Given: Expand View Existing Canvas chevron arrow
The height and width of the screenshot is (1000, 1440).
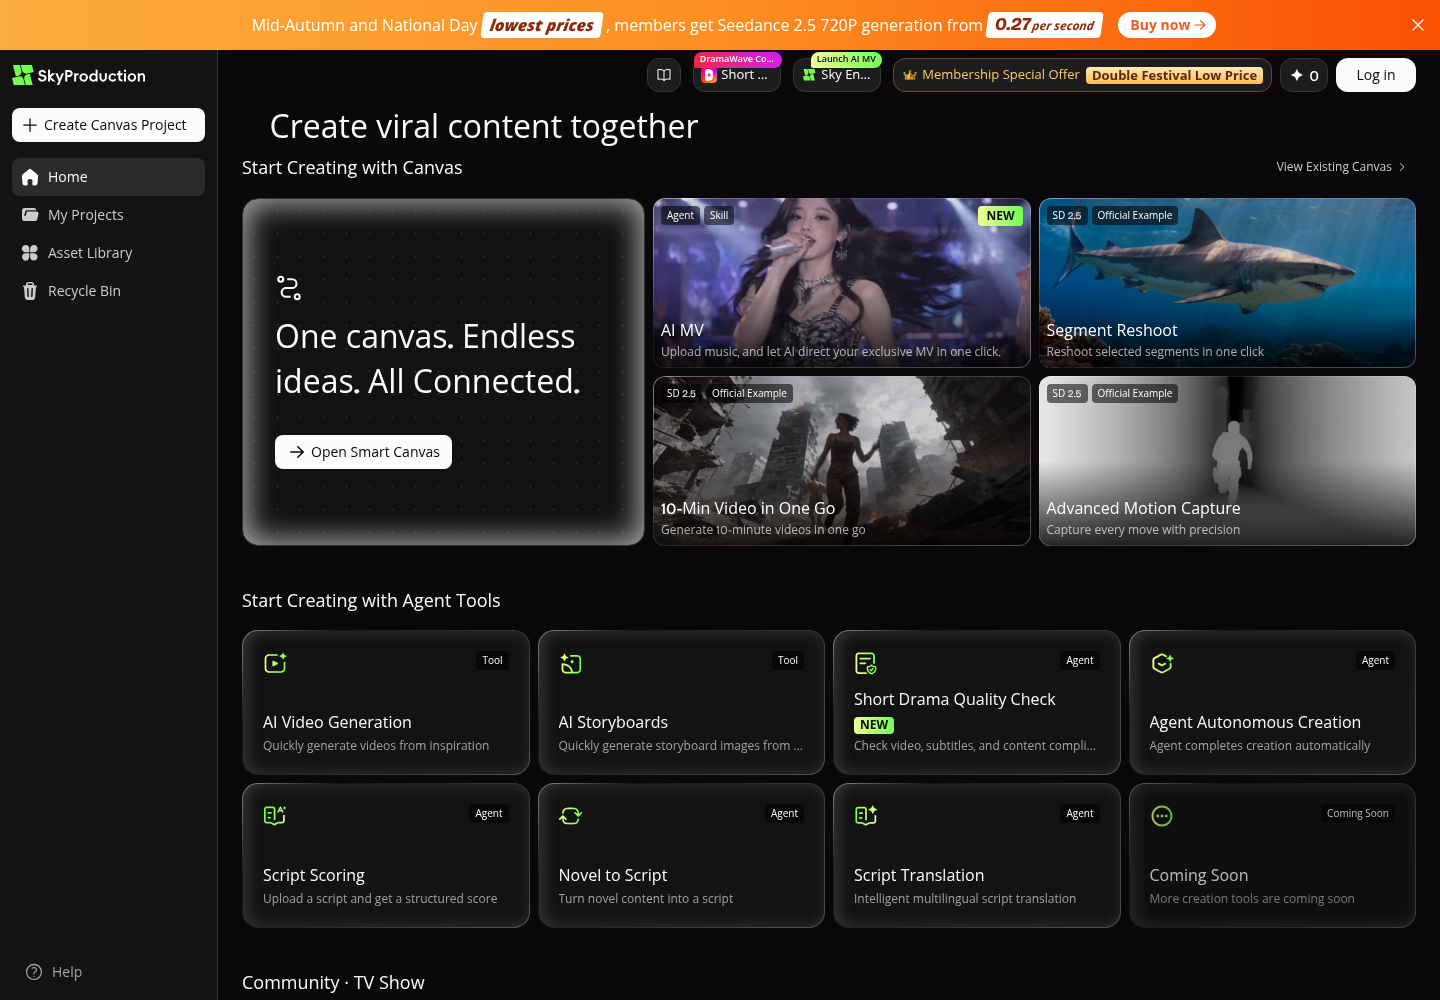Looking at the screenshot, I should (x=1402, y=167).
